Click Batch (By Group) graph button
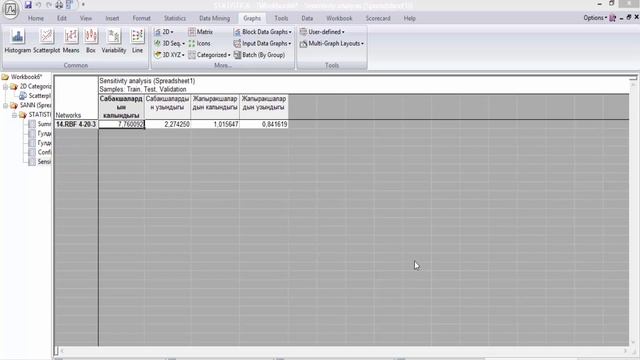Image resolution: width=640 pixels, height=360 pixels. point(259,55)
